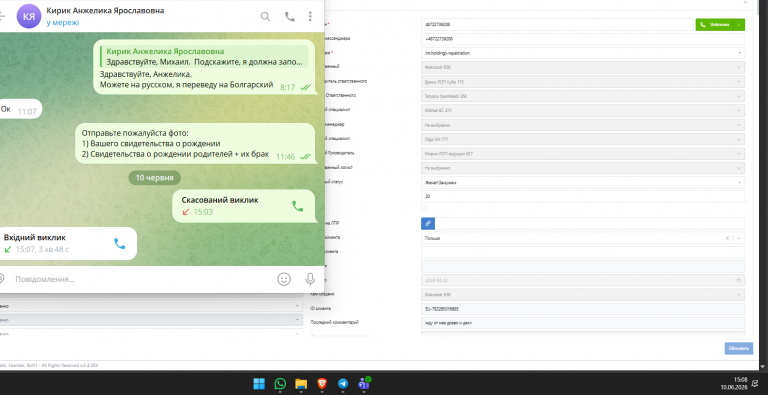Open arrow next to green Unknown button

coord(739,25)
